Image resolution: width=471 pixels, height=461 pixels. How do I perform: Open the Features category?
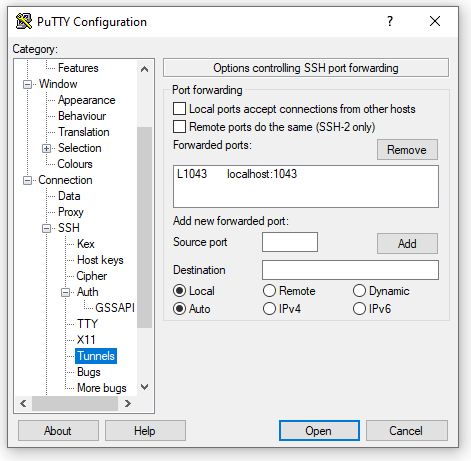click(78, 68)
